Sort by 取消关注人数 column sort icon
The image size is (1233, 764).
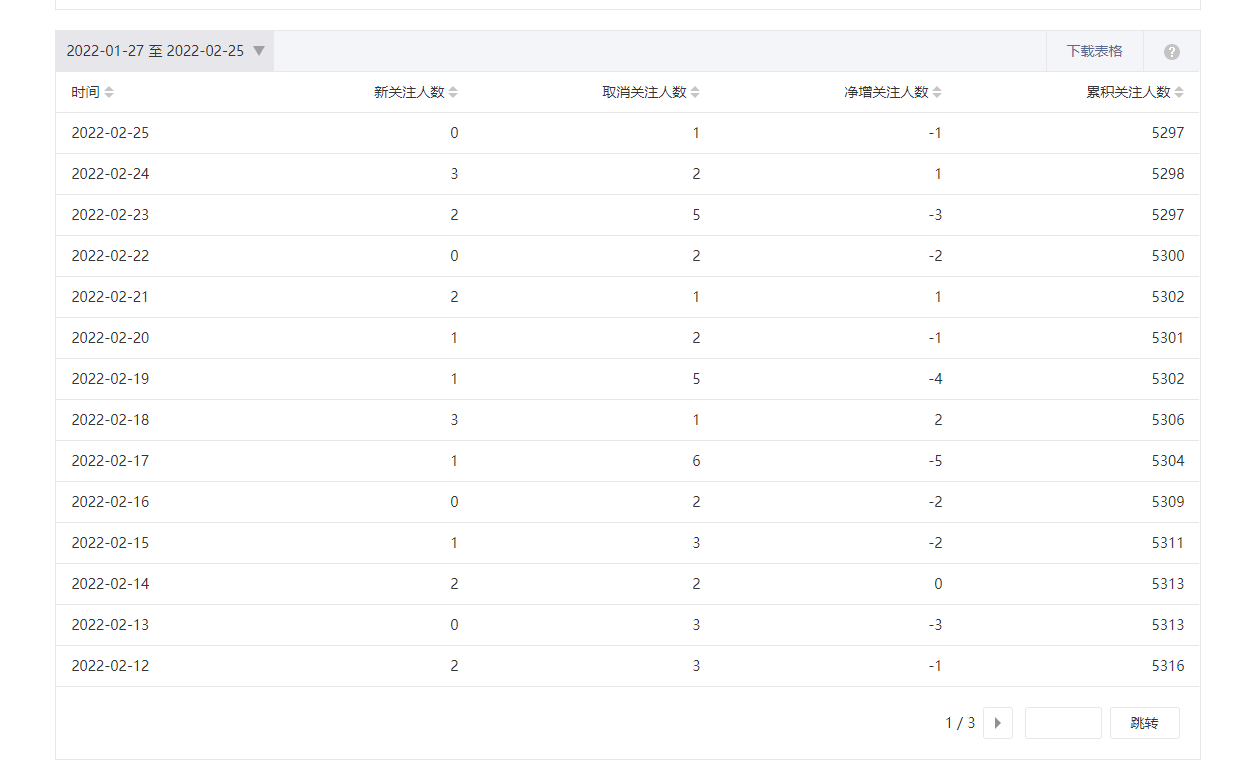(x=695, y=92)
